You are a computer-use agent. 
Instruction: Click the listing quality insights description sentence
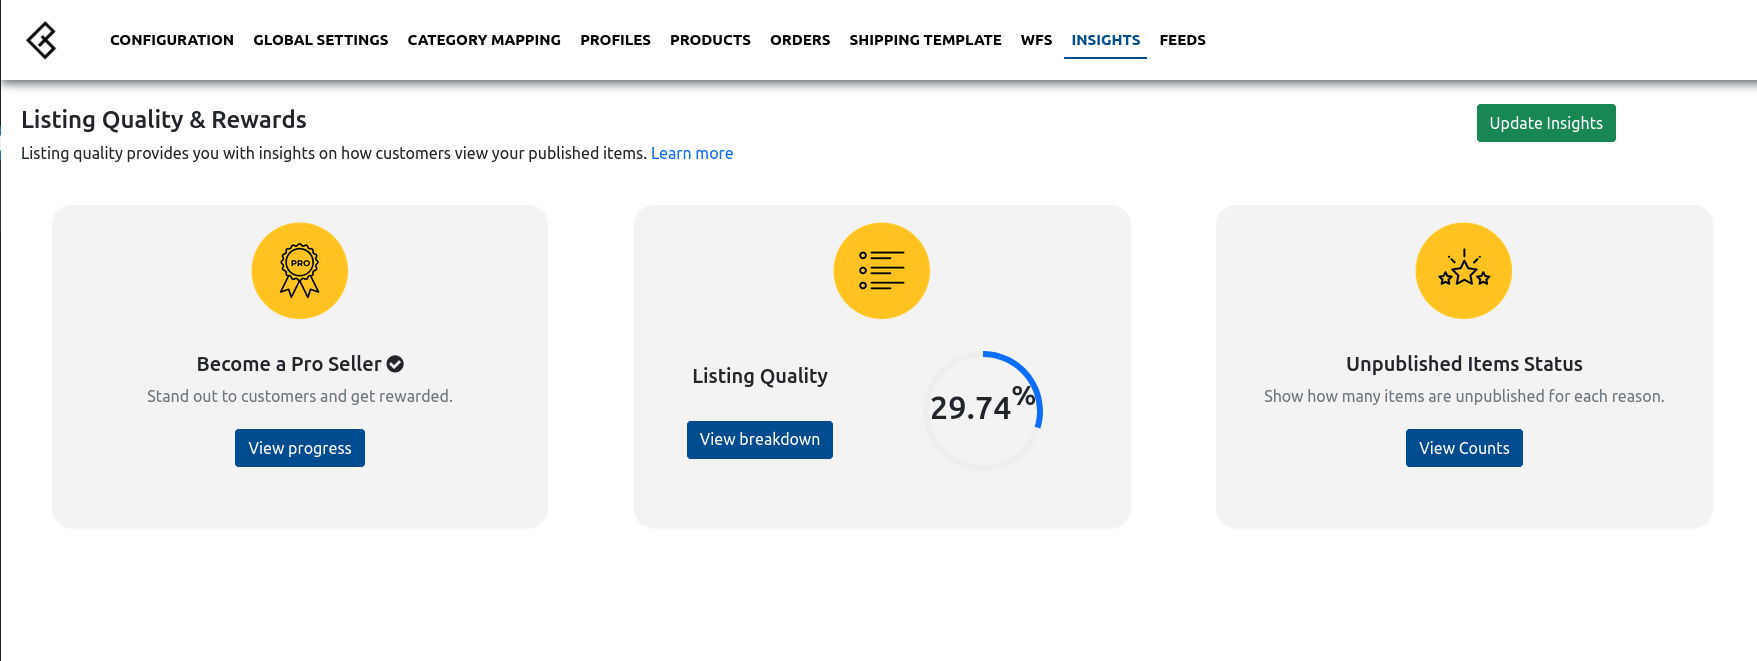pos(334,153)
